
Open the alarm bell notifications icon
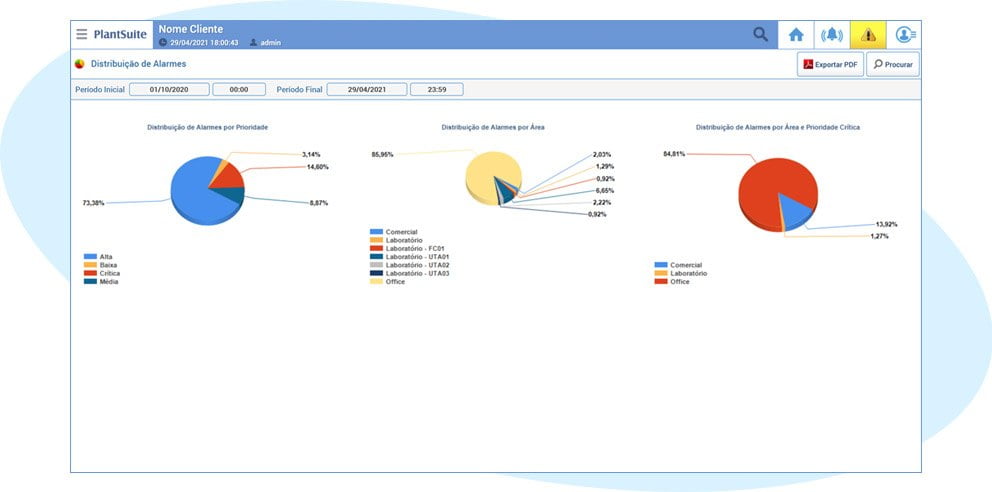coord(832,35)
